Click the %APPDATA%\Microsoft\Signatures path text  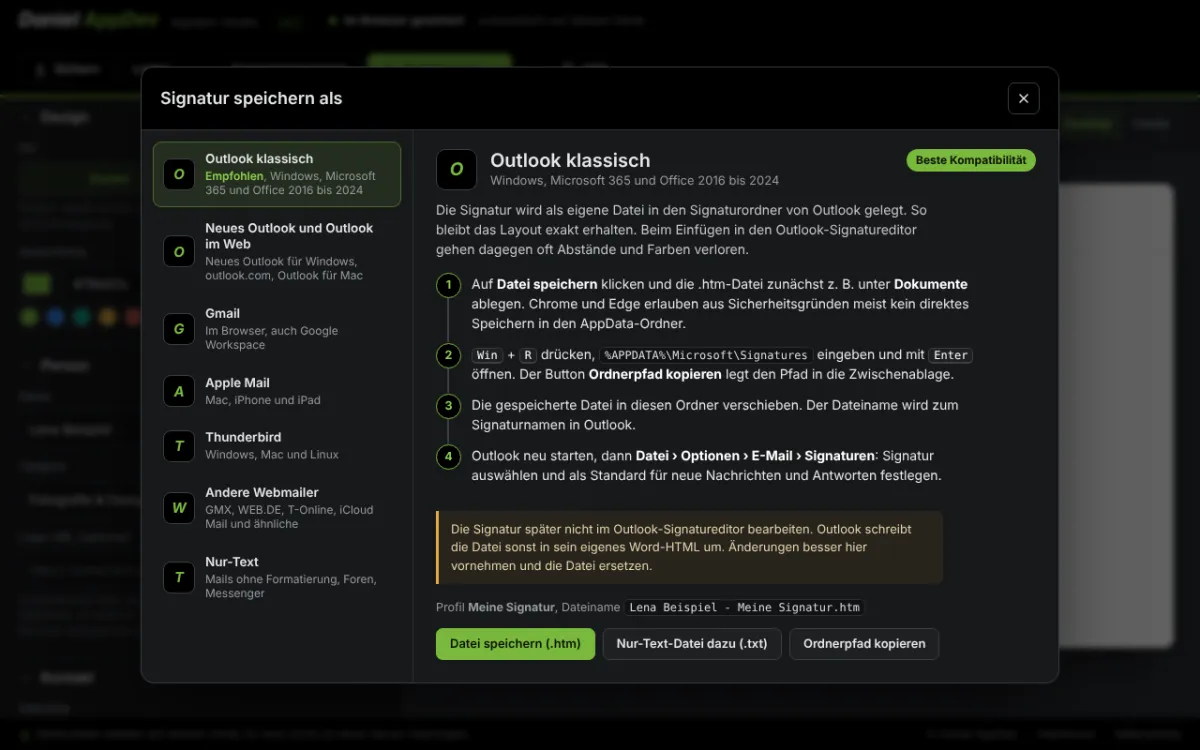[x=706, y=355]
